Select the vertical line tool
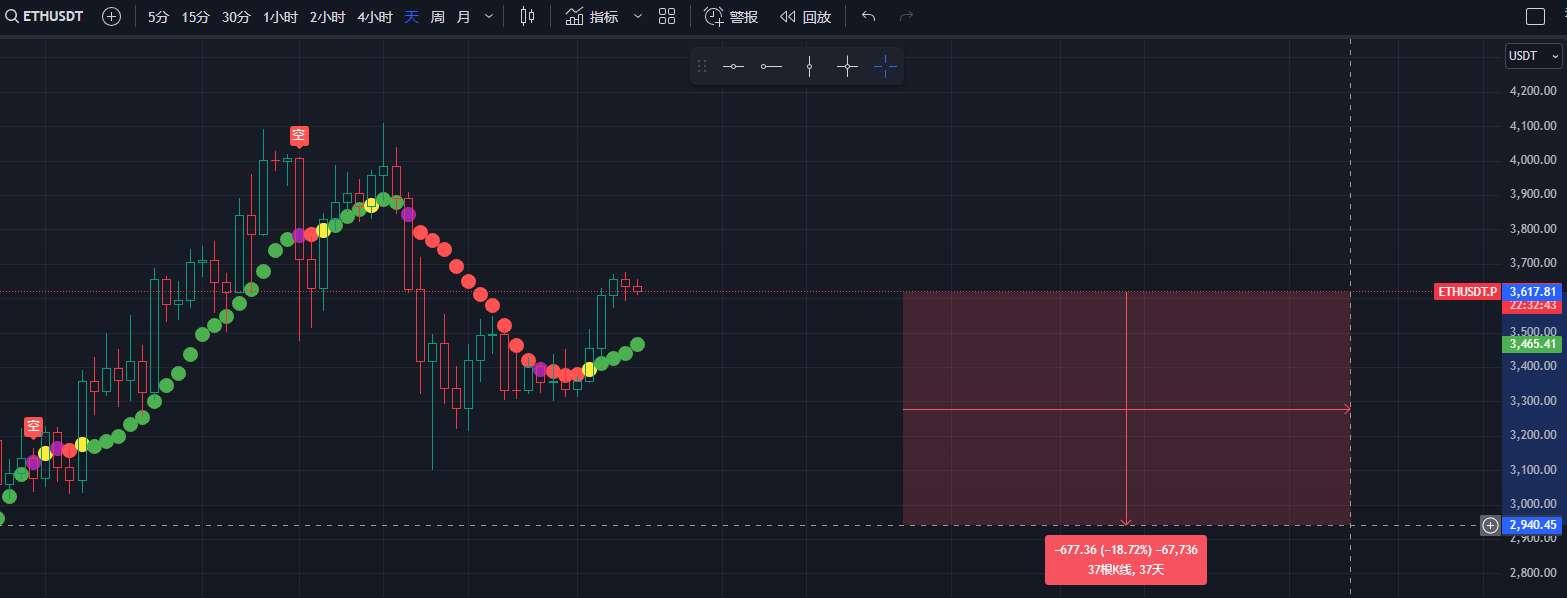This screenshot has height=598, width=1567. coord(809,66)
